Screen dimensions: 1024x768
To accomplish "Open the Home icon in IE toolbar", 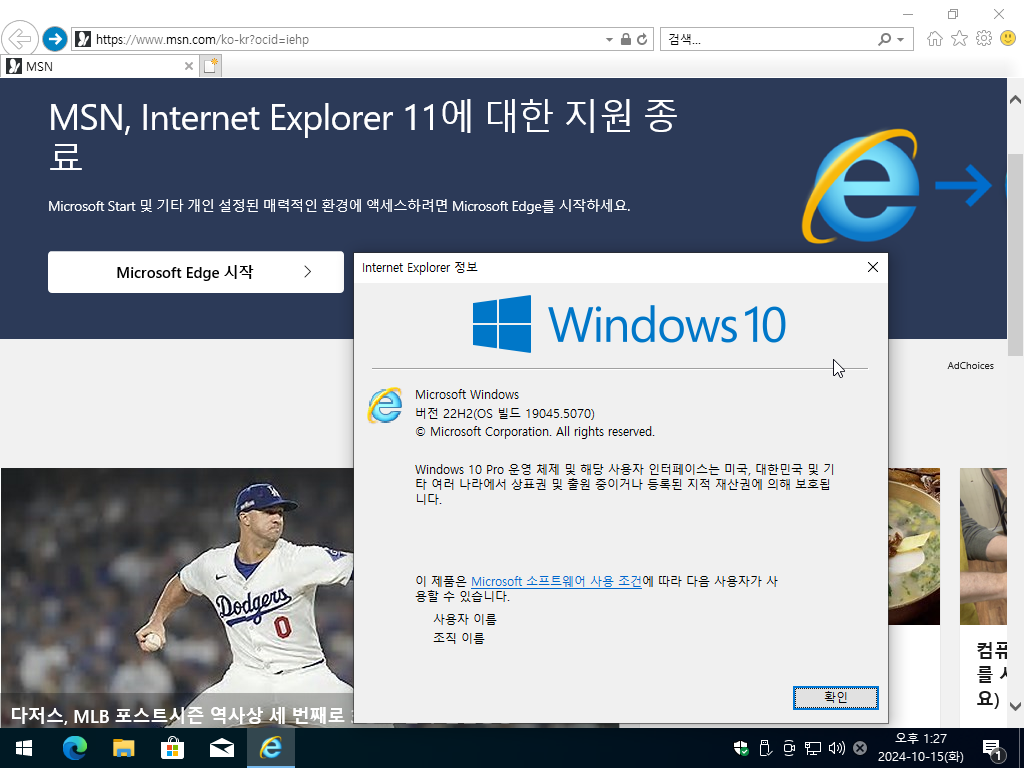I will [935, 39].
